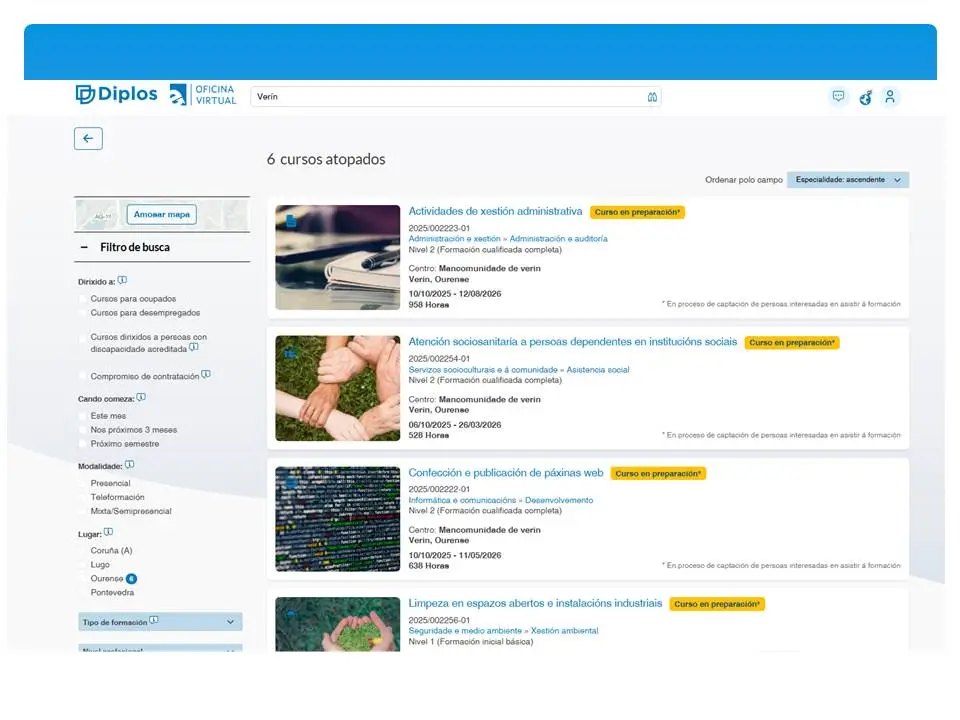
Task: Check Cursos para desempregados
Action: click(83, 313)
